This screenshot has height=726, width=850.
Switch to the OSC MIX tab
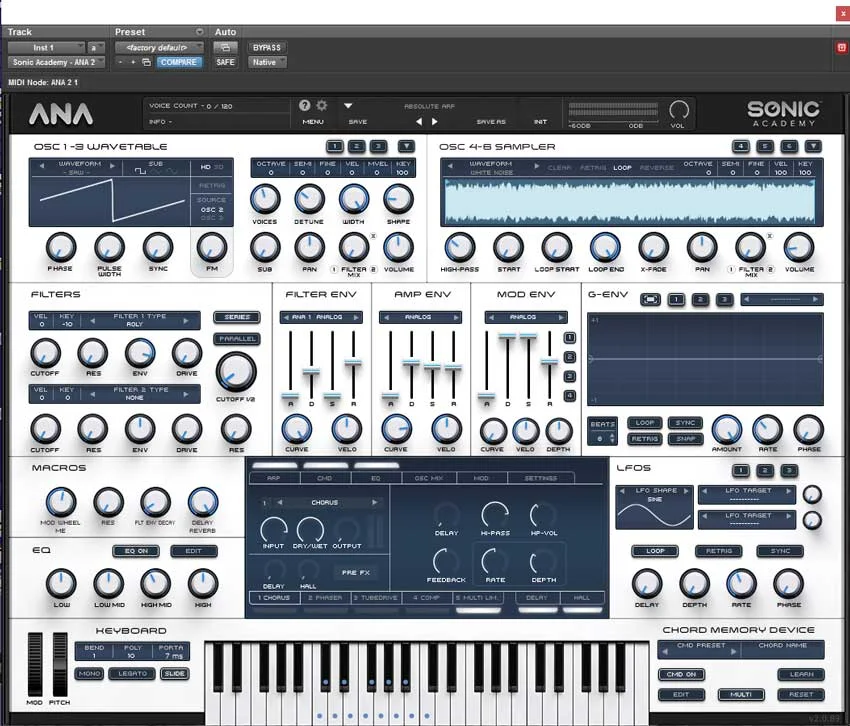[x=429, y=478]
